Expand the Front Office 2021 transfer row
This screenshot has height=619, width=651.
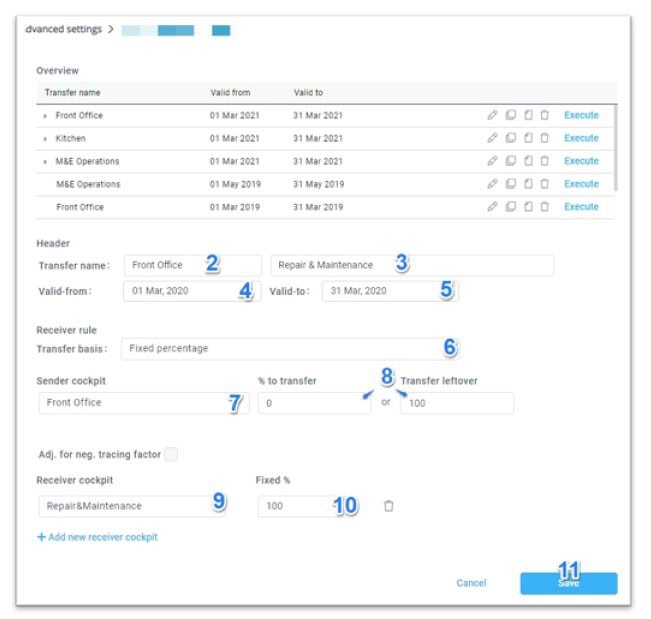click(46, 116)
